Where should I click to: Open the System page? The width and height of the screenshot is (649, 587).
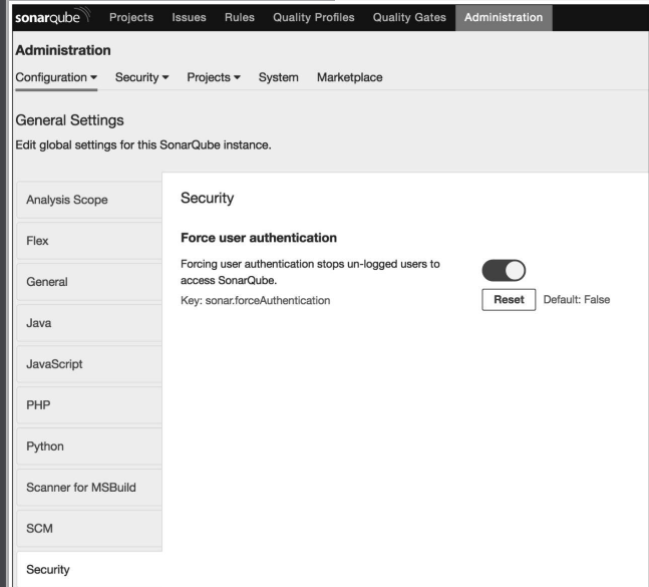tap(279, 77)
